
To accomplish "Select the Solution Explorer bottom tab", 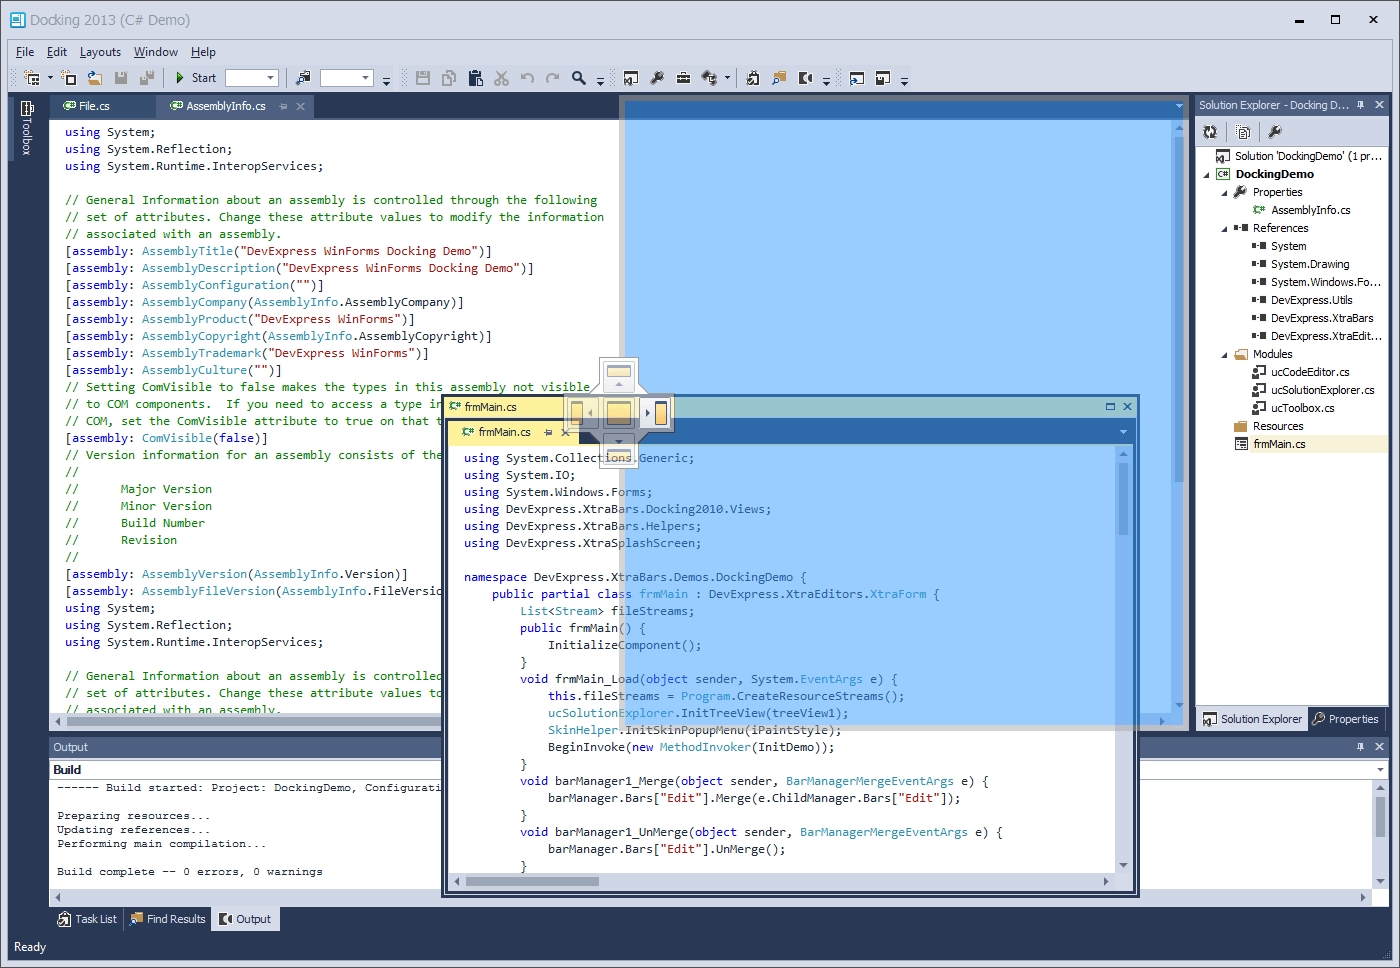I will (x=1252, y=719).
